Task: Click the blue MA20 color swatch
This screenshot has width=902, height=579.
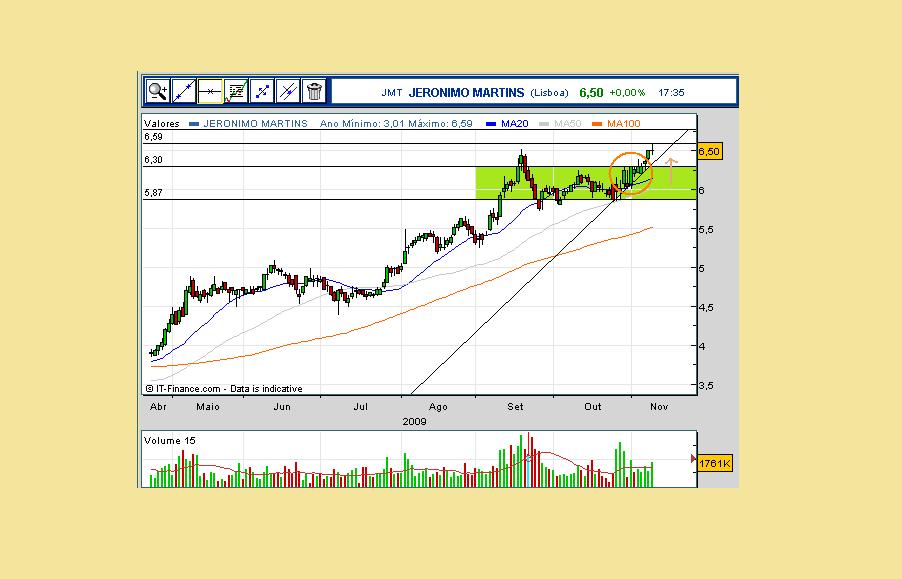Action: [491, 124]
